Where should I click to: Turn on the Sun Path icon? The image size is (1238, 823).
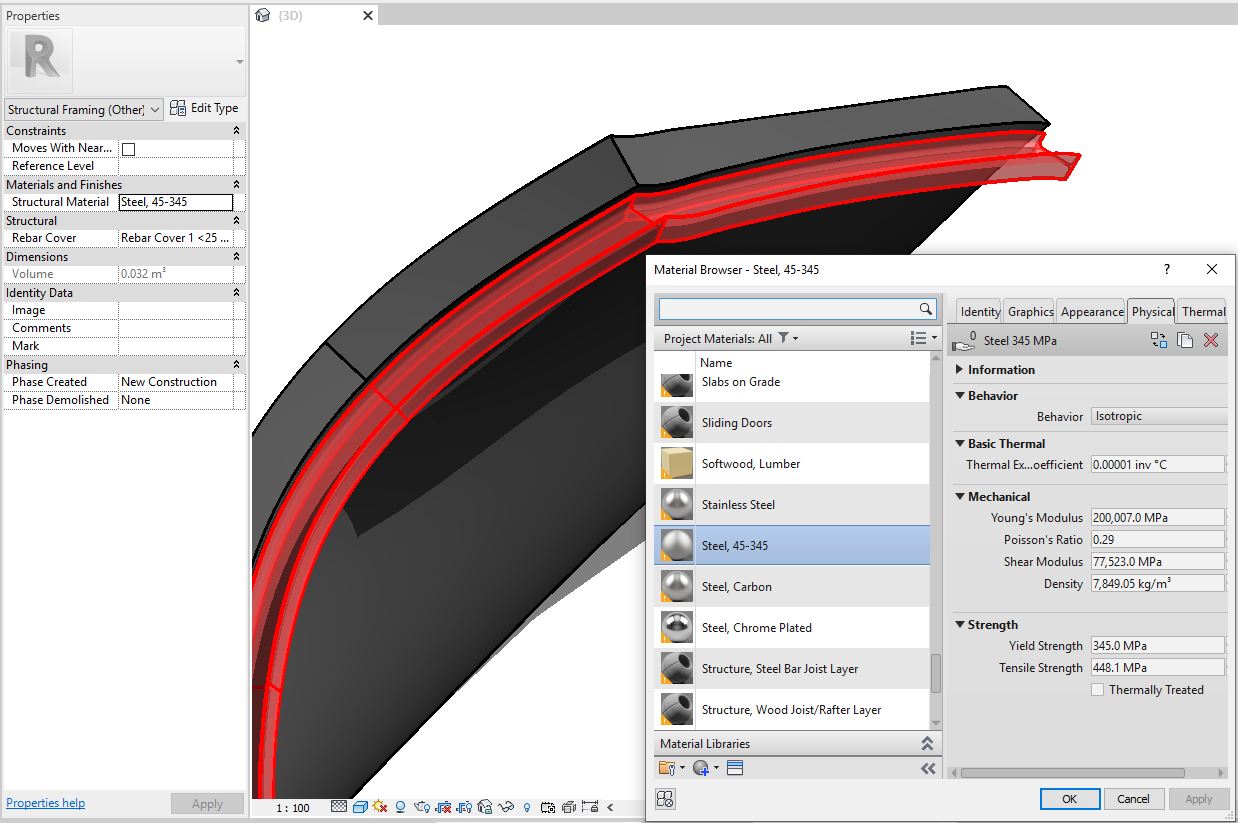click(380, 807)
